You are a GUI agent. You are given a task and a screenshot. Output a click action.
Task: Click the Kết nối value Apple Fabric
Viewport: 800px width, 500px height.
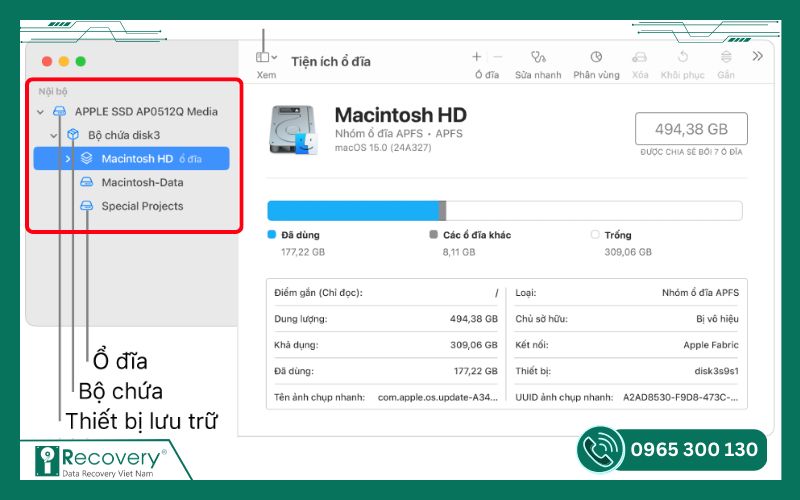pyautogui.click(x=711, y=345)
